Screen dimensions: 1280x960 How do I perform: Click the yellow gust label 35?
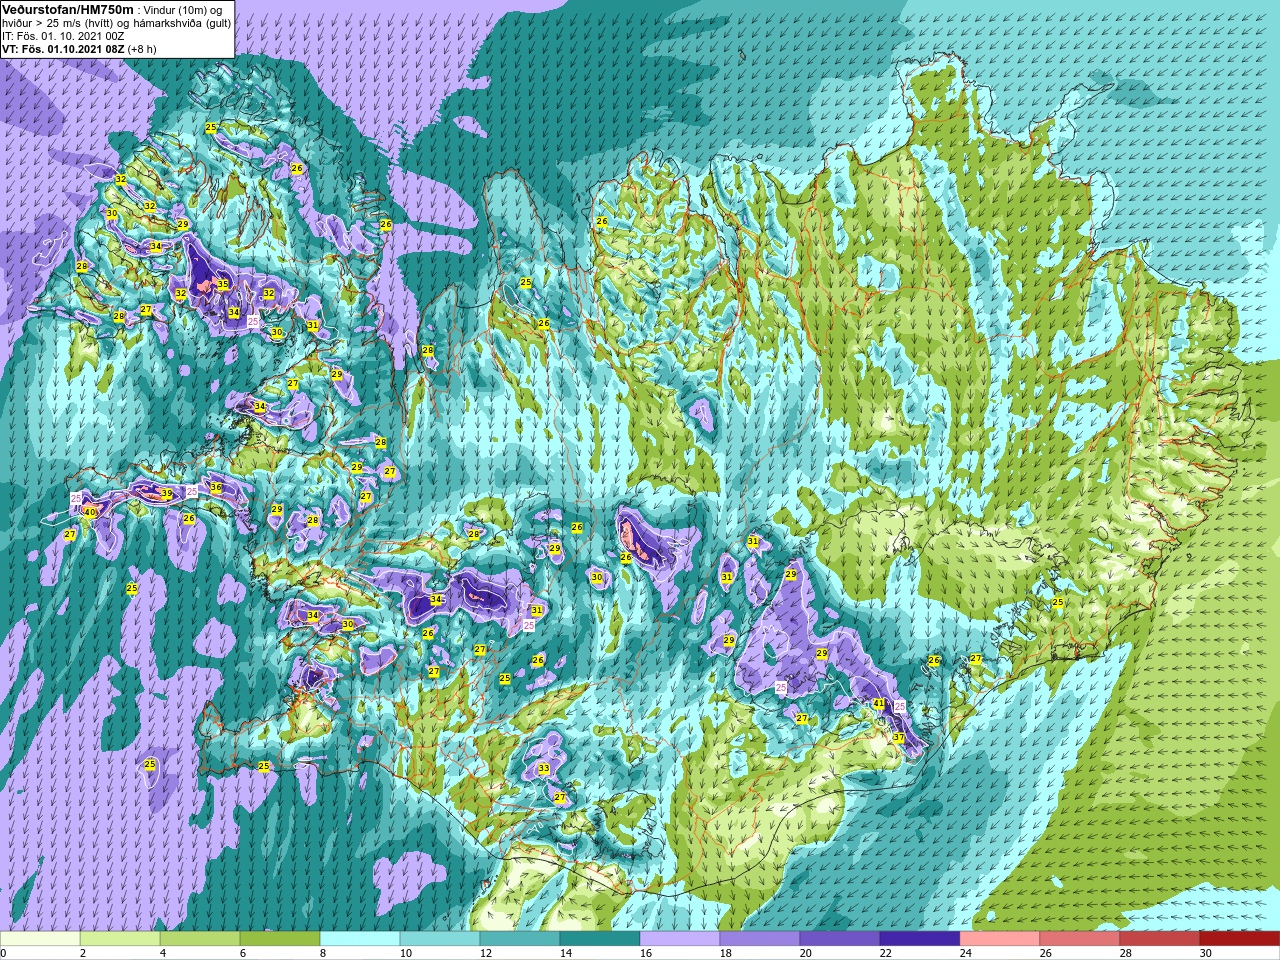(x=223, y=284)
